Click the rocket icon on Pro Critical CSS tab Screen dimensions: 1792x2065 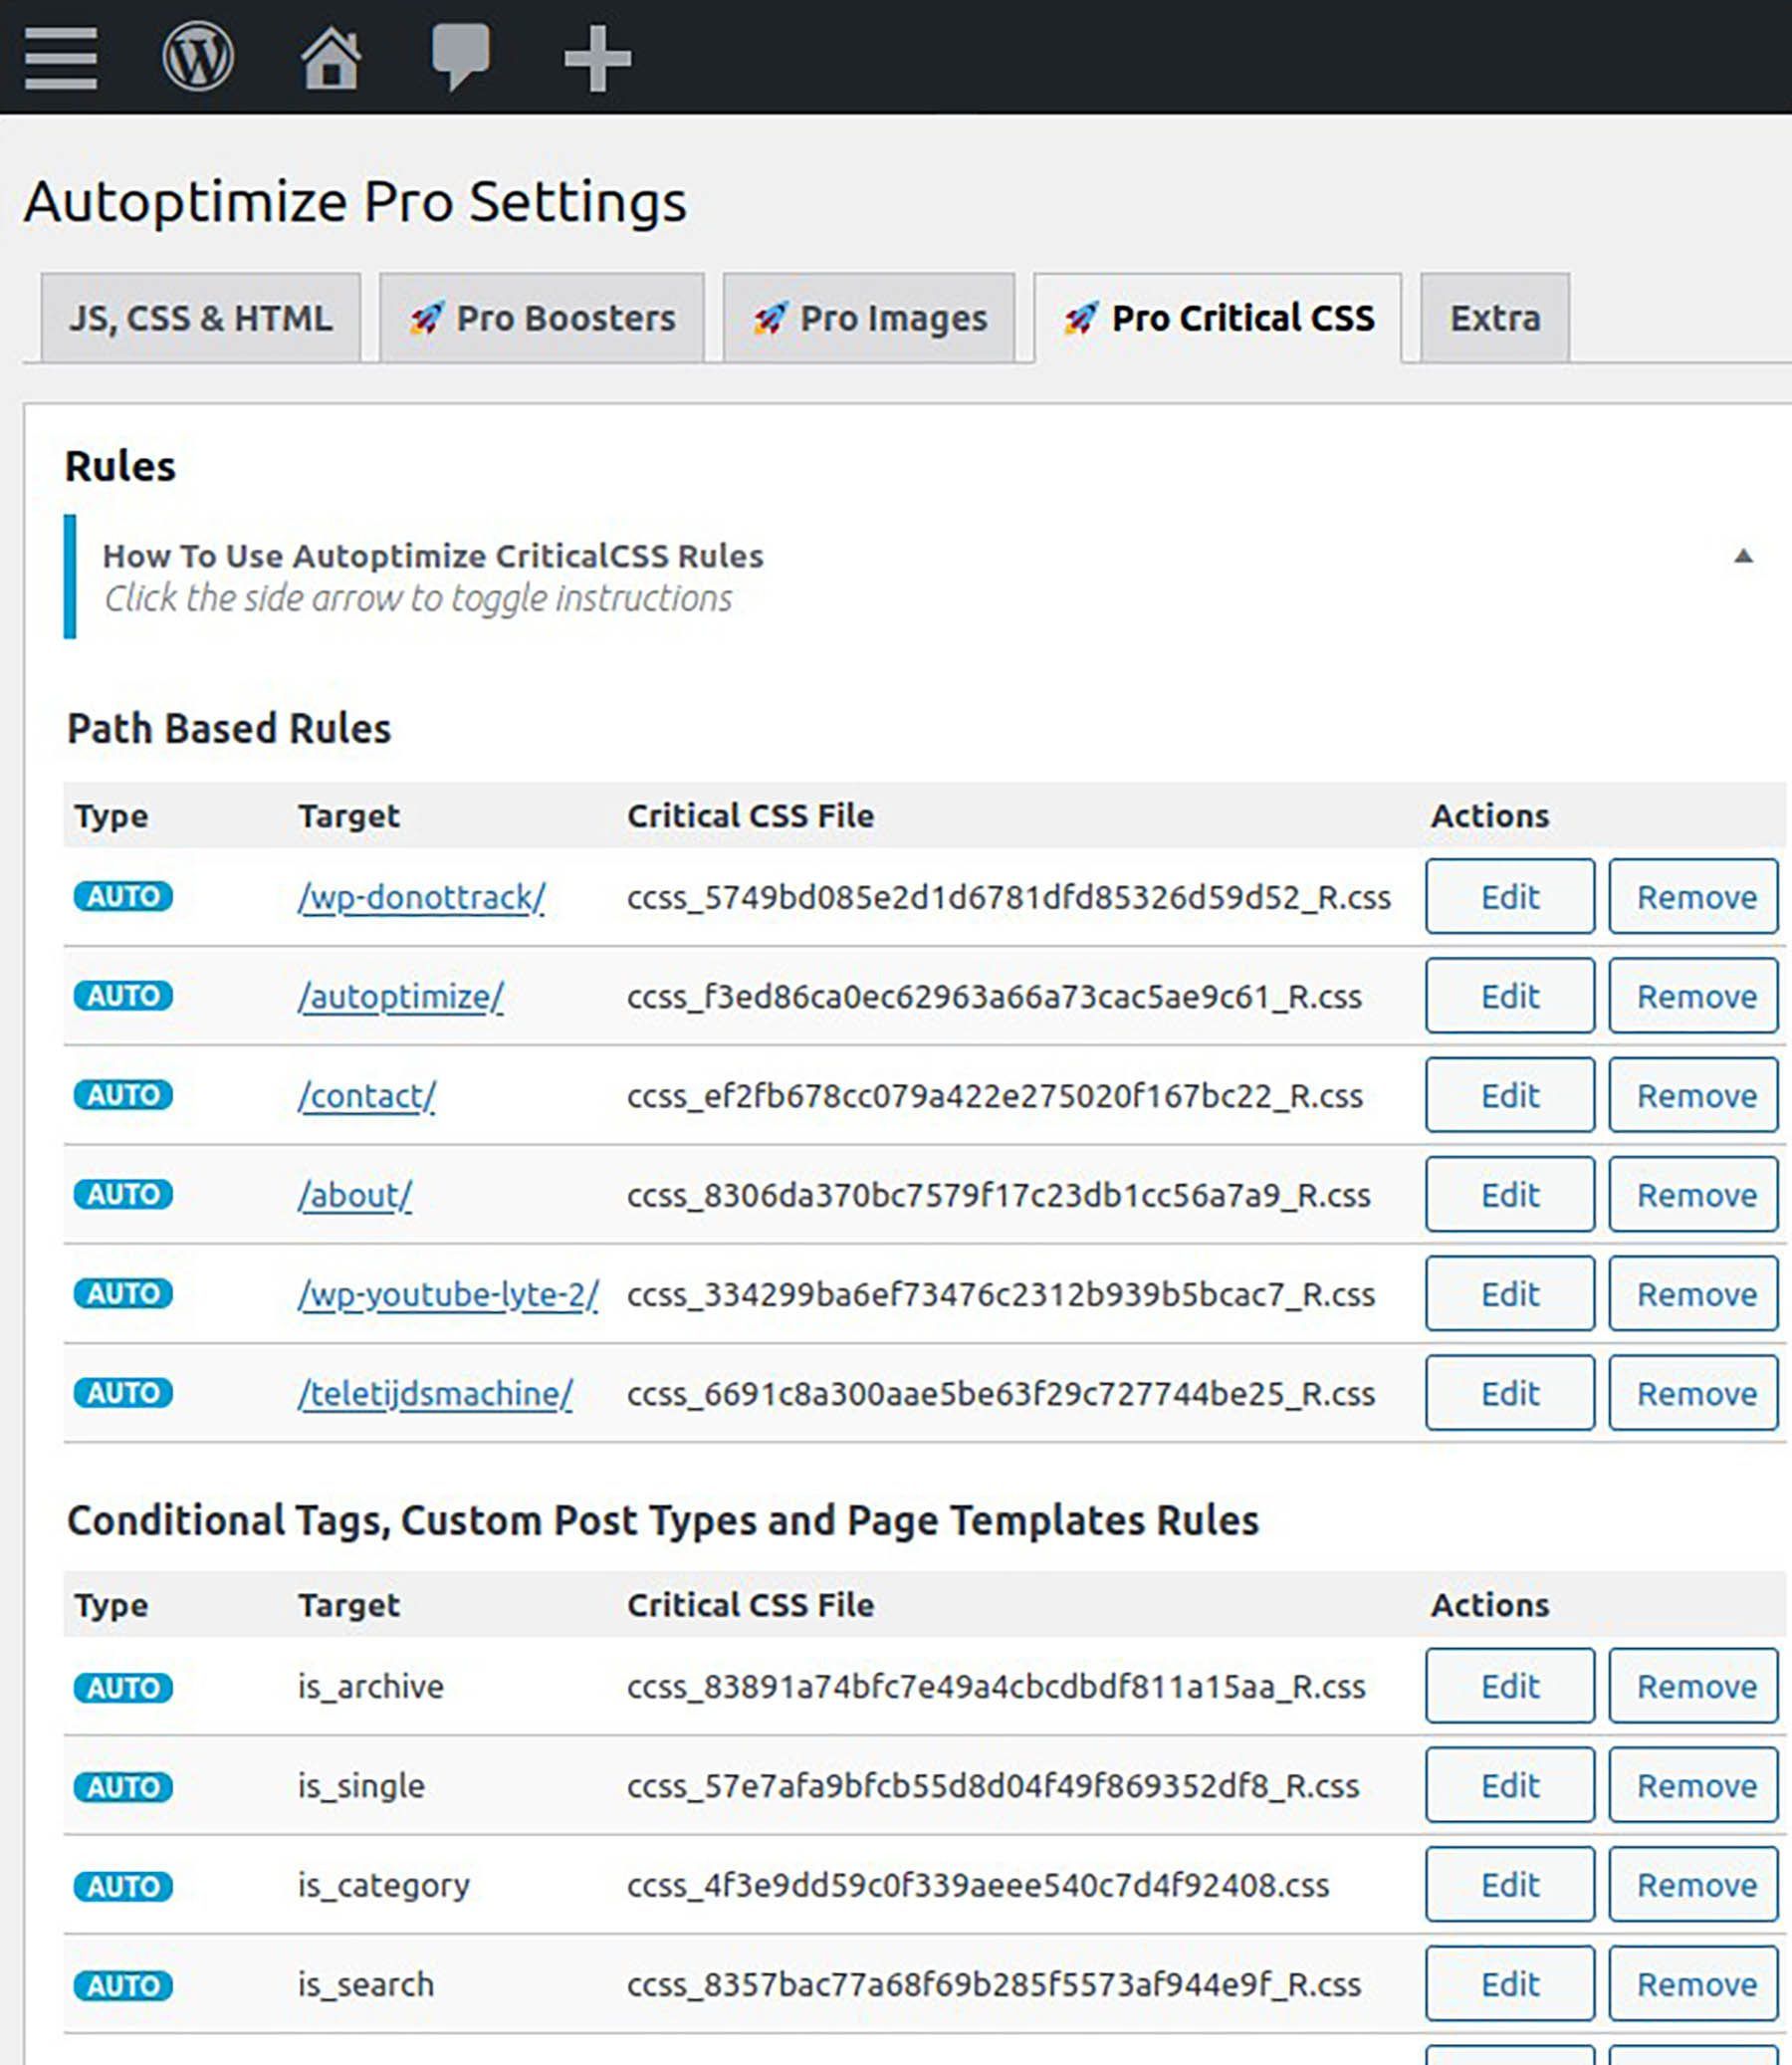click(1083, 318)
